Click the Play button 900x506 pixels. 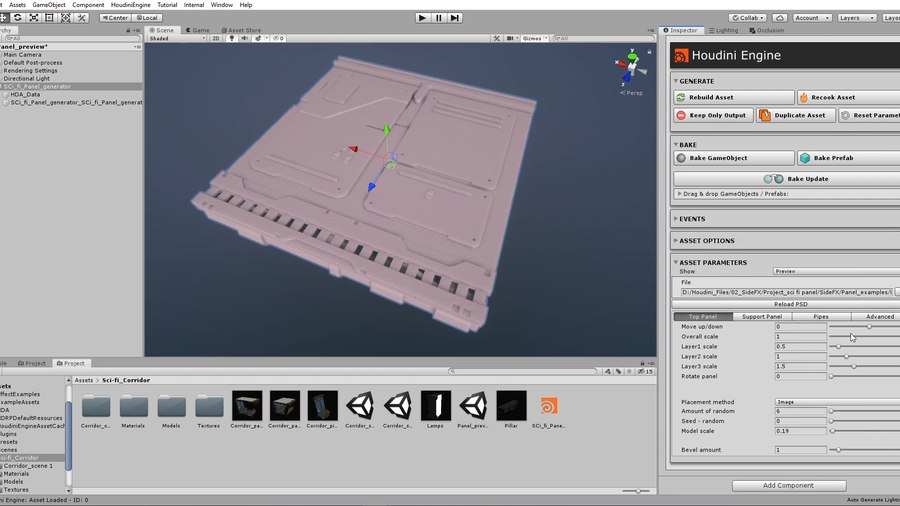422,18
